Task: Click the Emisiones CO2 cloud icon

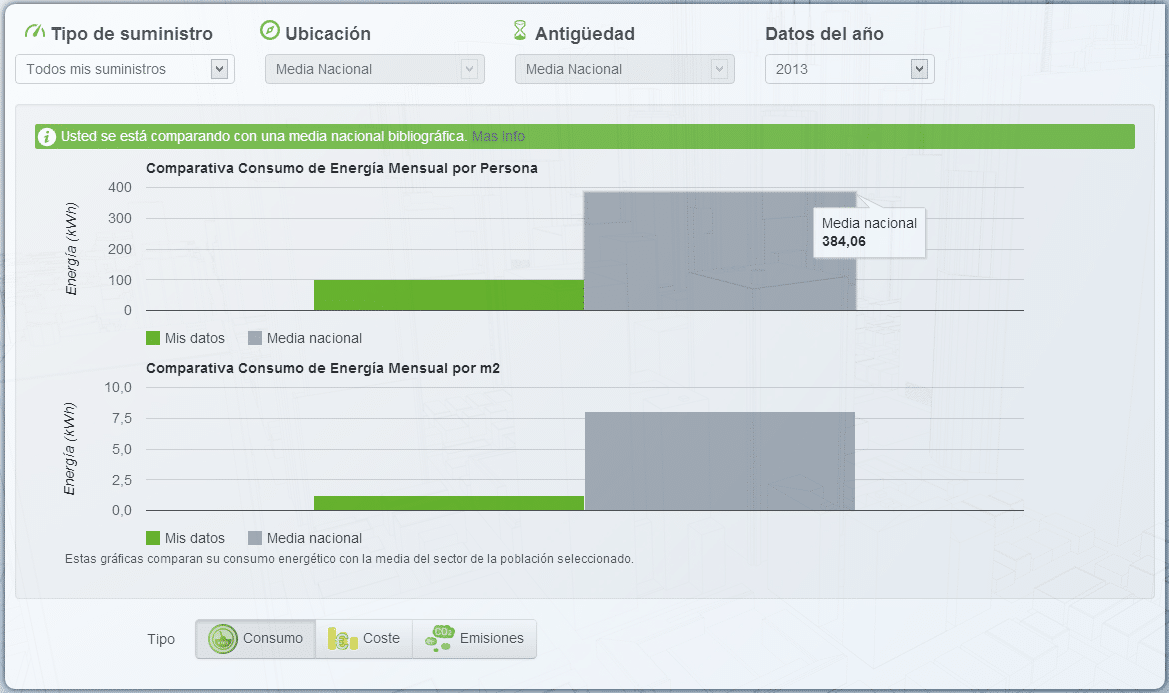Action: click(439, 639)
